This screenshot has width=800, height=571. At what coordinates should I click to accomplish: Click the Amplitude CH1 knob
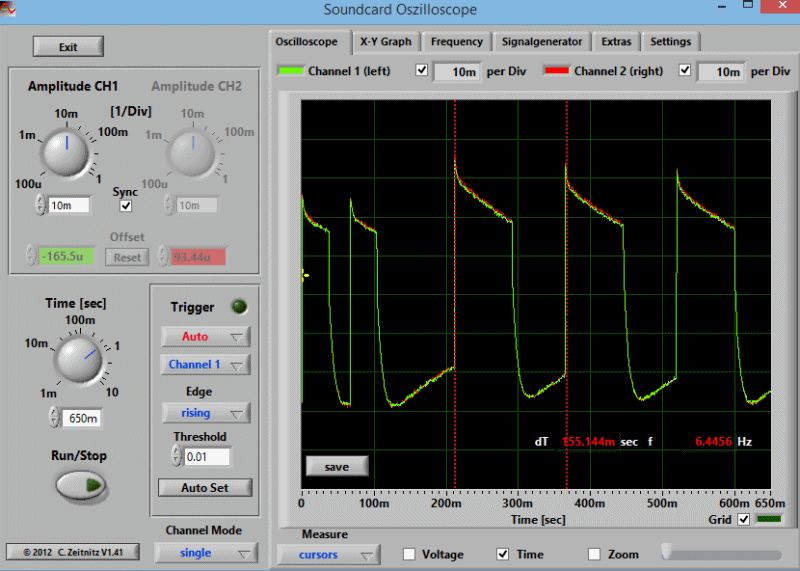65,152
